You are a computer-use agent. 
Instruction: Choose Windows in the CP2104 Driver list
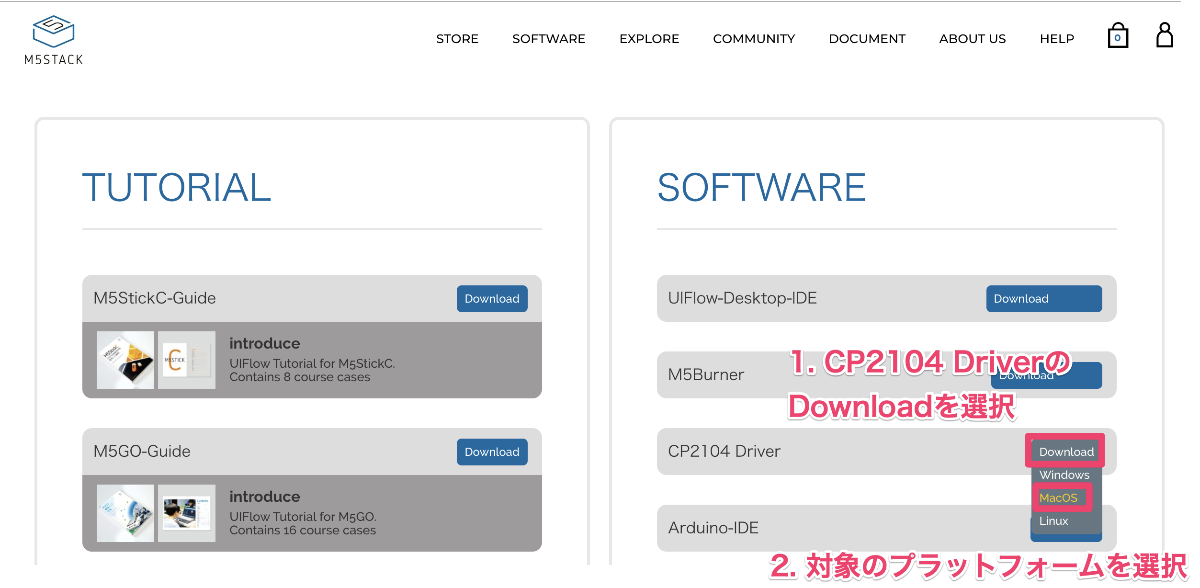1064,475
